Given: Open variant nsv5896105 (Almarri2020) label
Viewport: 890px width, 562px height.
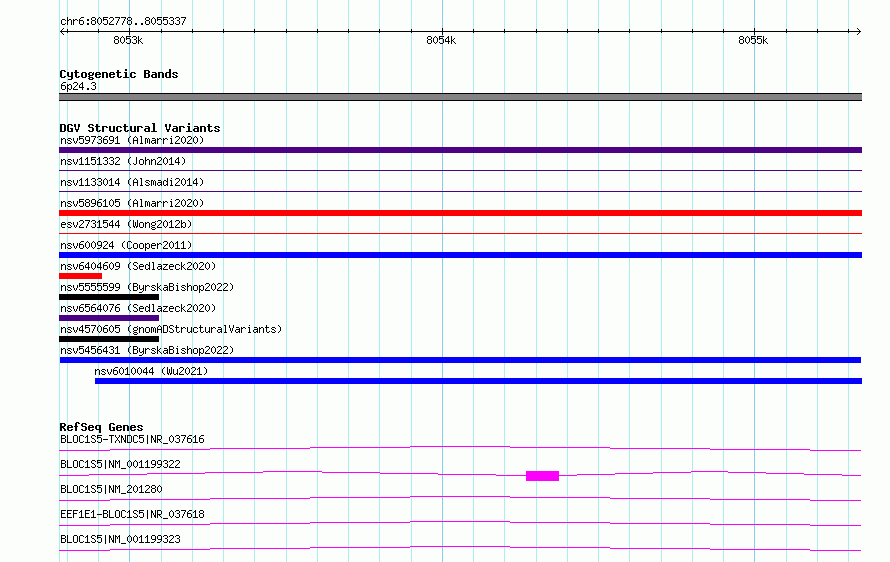Looking at the screenshot, I should (132, 203).
